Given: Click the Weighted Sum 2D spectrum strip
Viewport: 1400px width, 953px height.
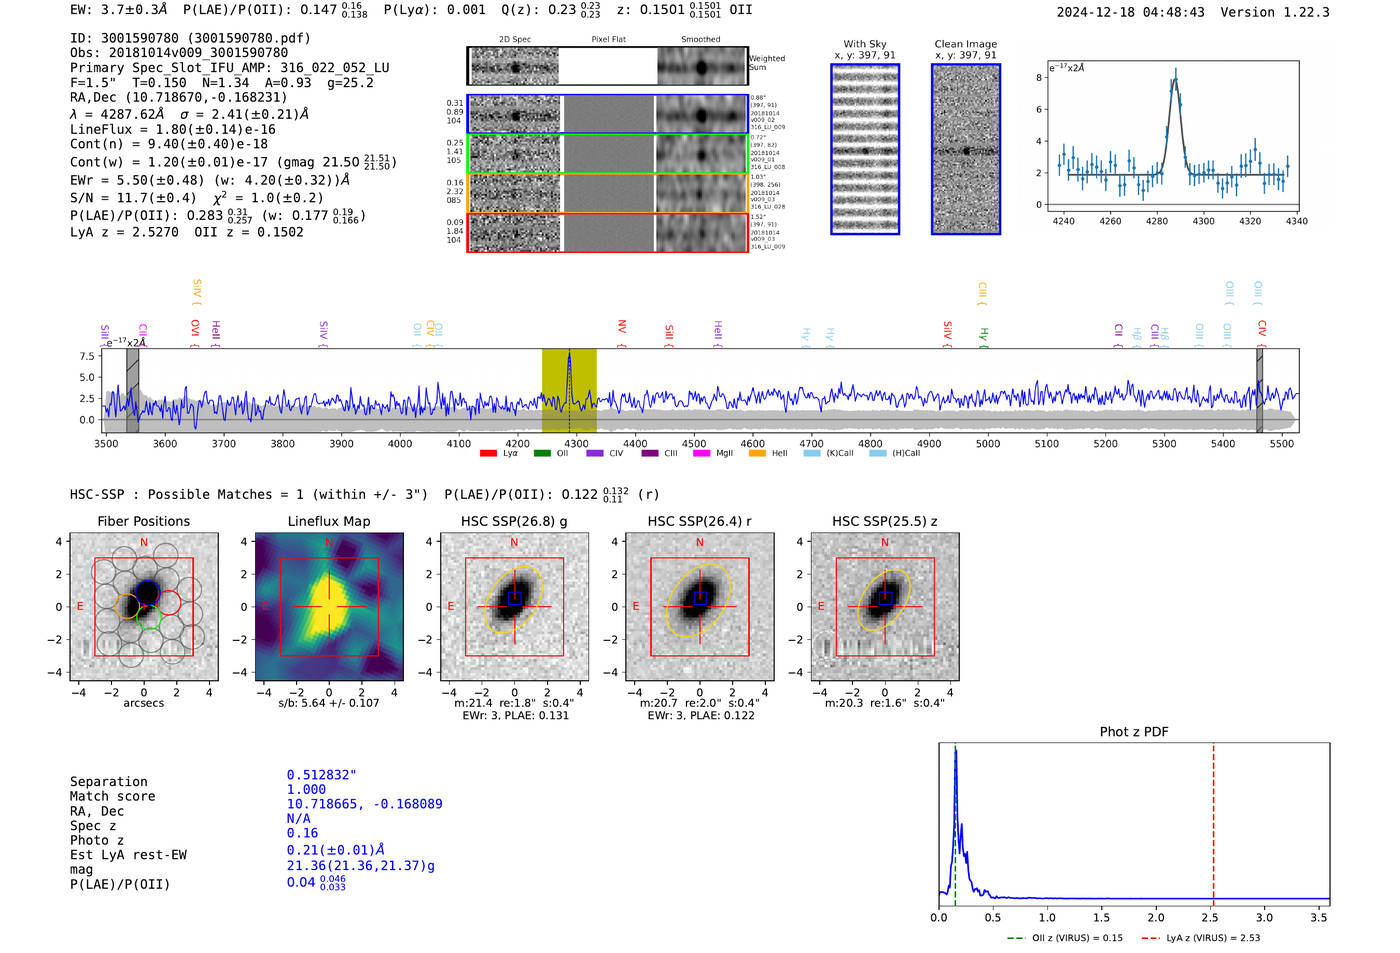Looking at the screenshot, I should coord(607,67).
